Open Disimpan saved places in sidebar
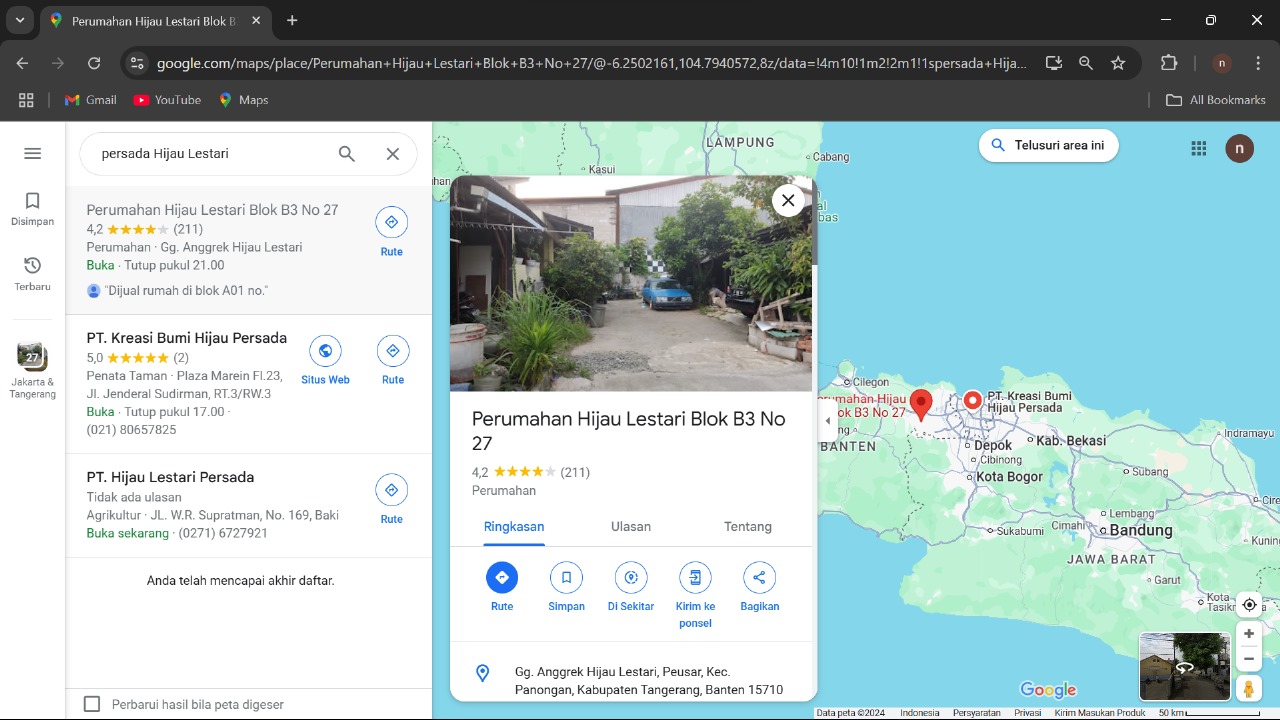The image size is (1280, 720). (x=32, y=209)
